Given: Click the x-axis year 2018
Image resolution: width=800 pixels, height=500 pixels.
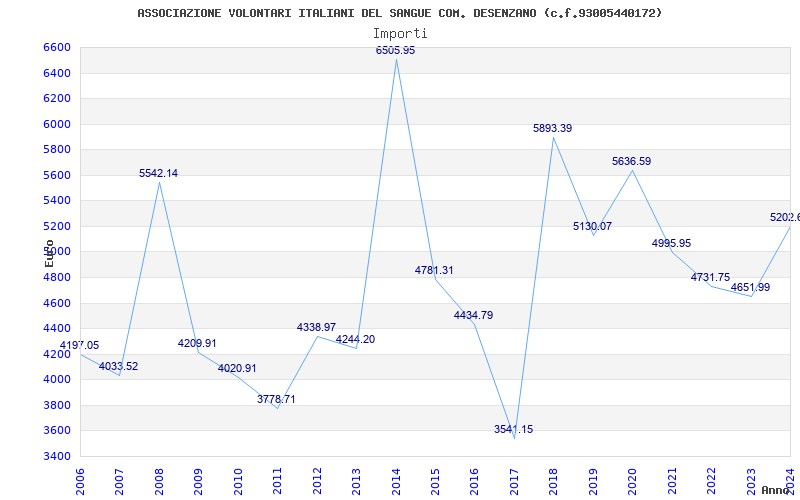Looking at the screenshot, I should (554, 482).
